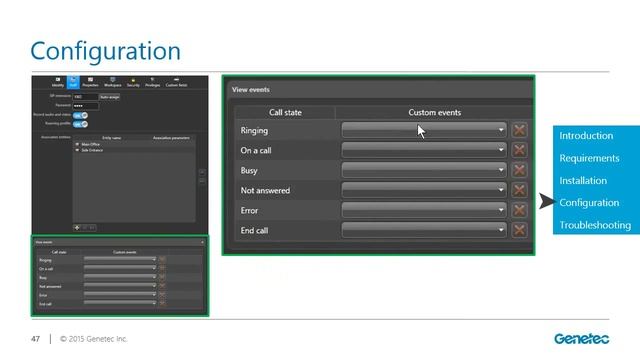Open End call dropdown in small View events panel
The height and width of the screenshot is (360, 640).
(x=120, y=303)
